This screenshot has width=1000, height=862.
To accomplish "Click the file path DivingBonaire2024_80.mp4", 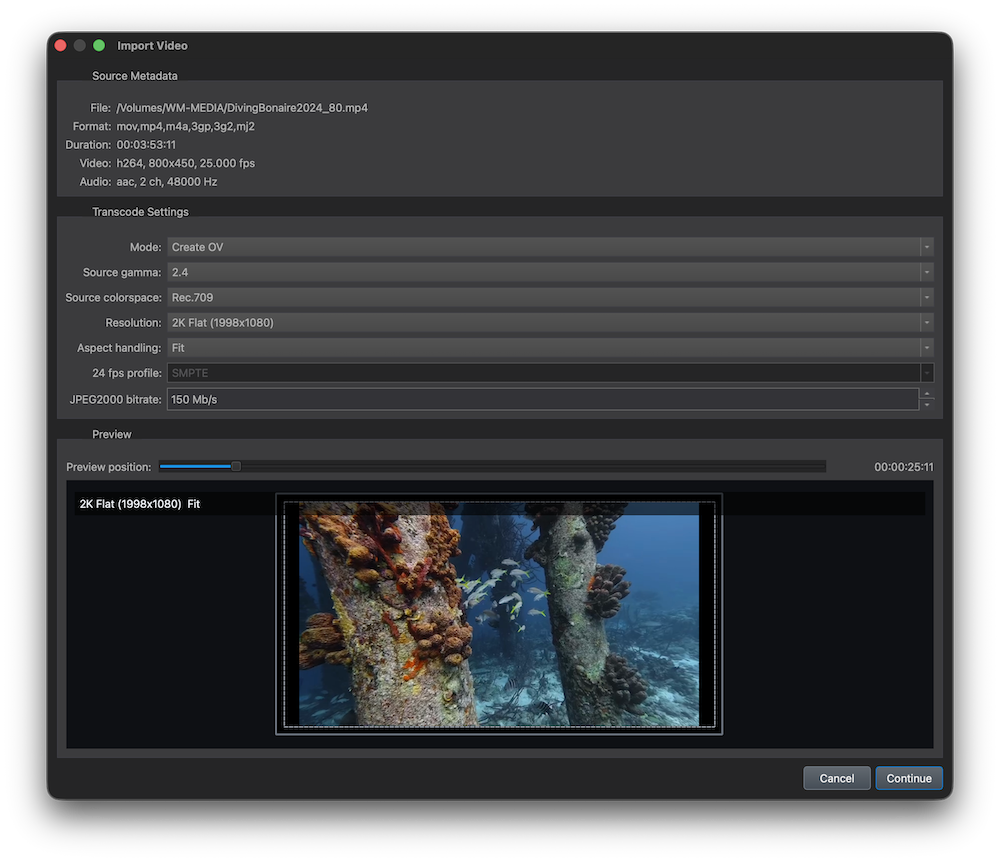I will tap(242, 108).
